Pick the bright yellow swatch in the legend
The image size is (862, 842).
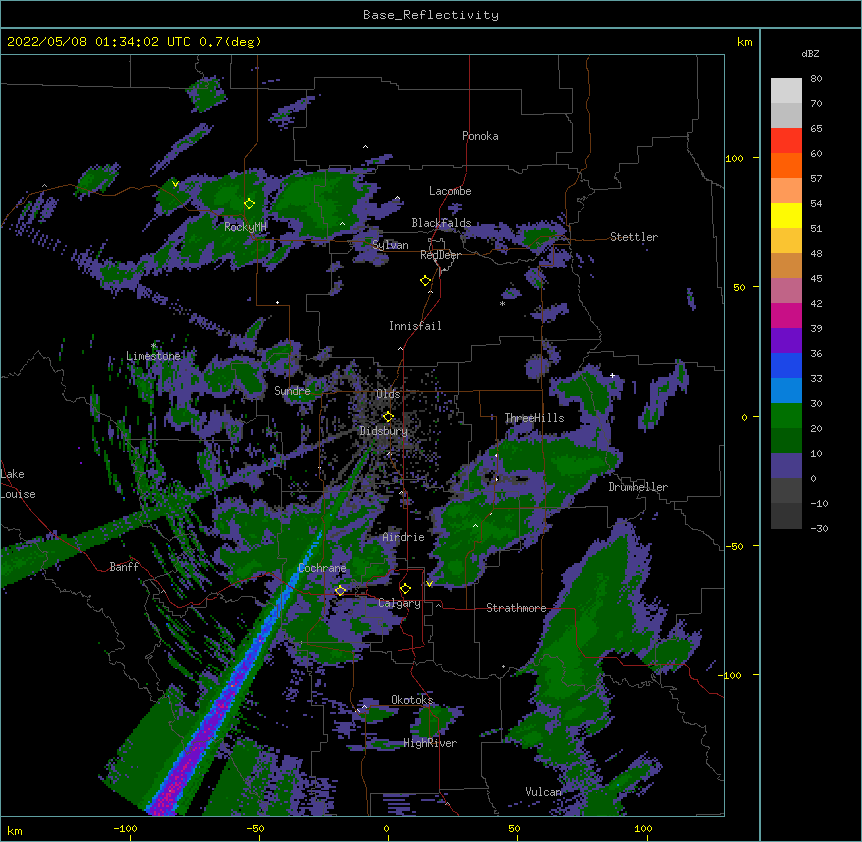pos(786,215)
